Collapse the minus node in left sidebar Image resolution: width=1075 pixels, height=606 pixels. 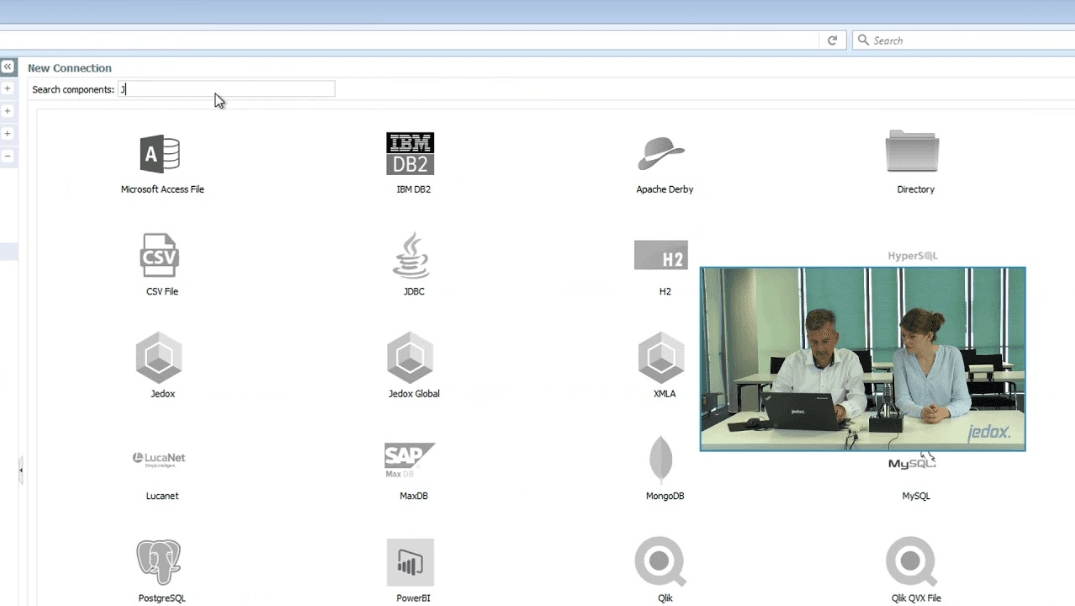(8, 156)
